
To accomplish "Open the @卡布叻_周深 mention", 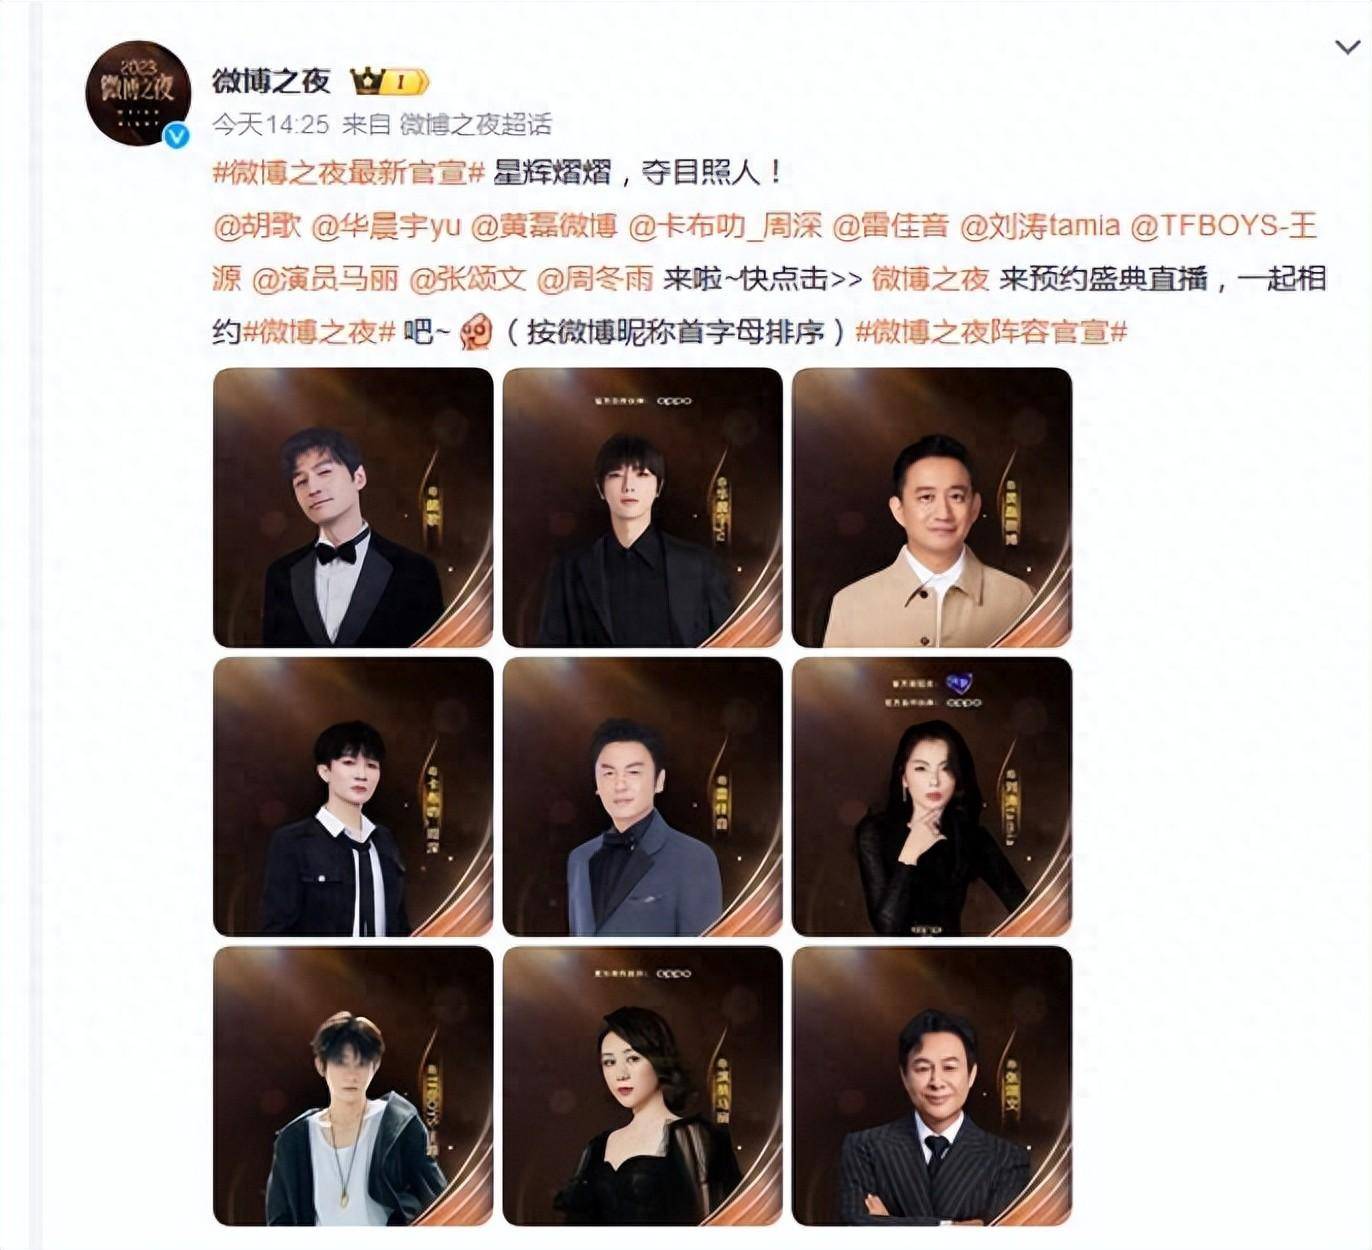I will point(725,226).
